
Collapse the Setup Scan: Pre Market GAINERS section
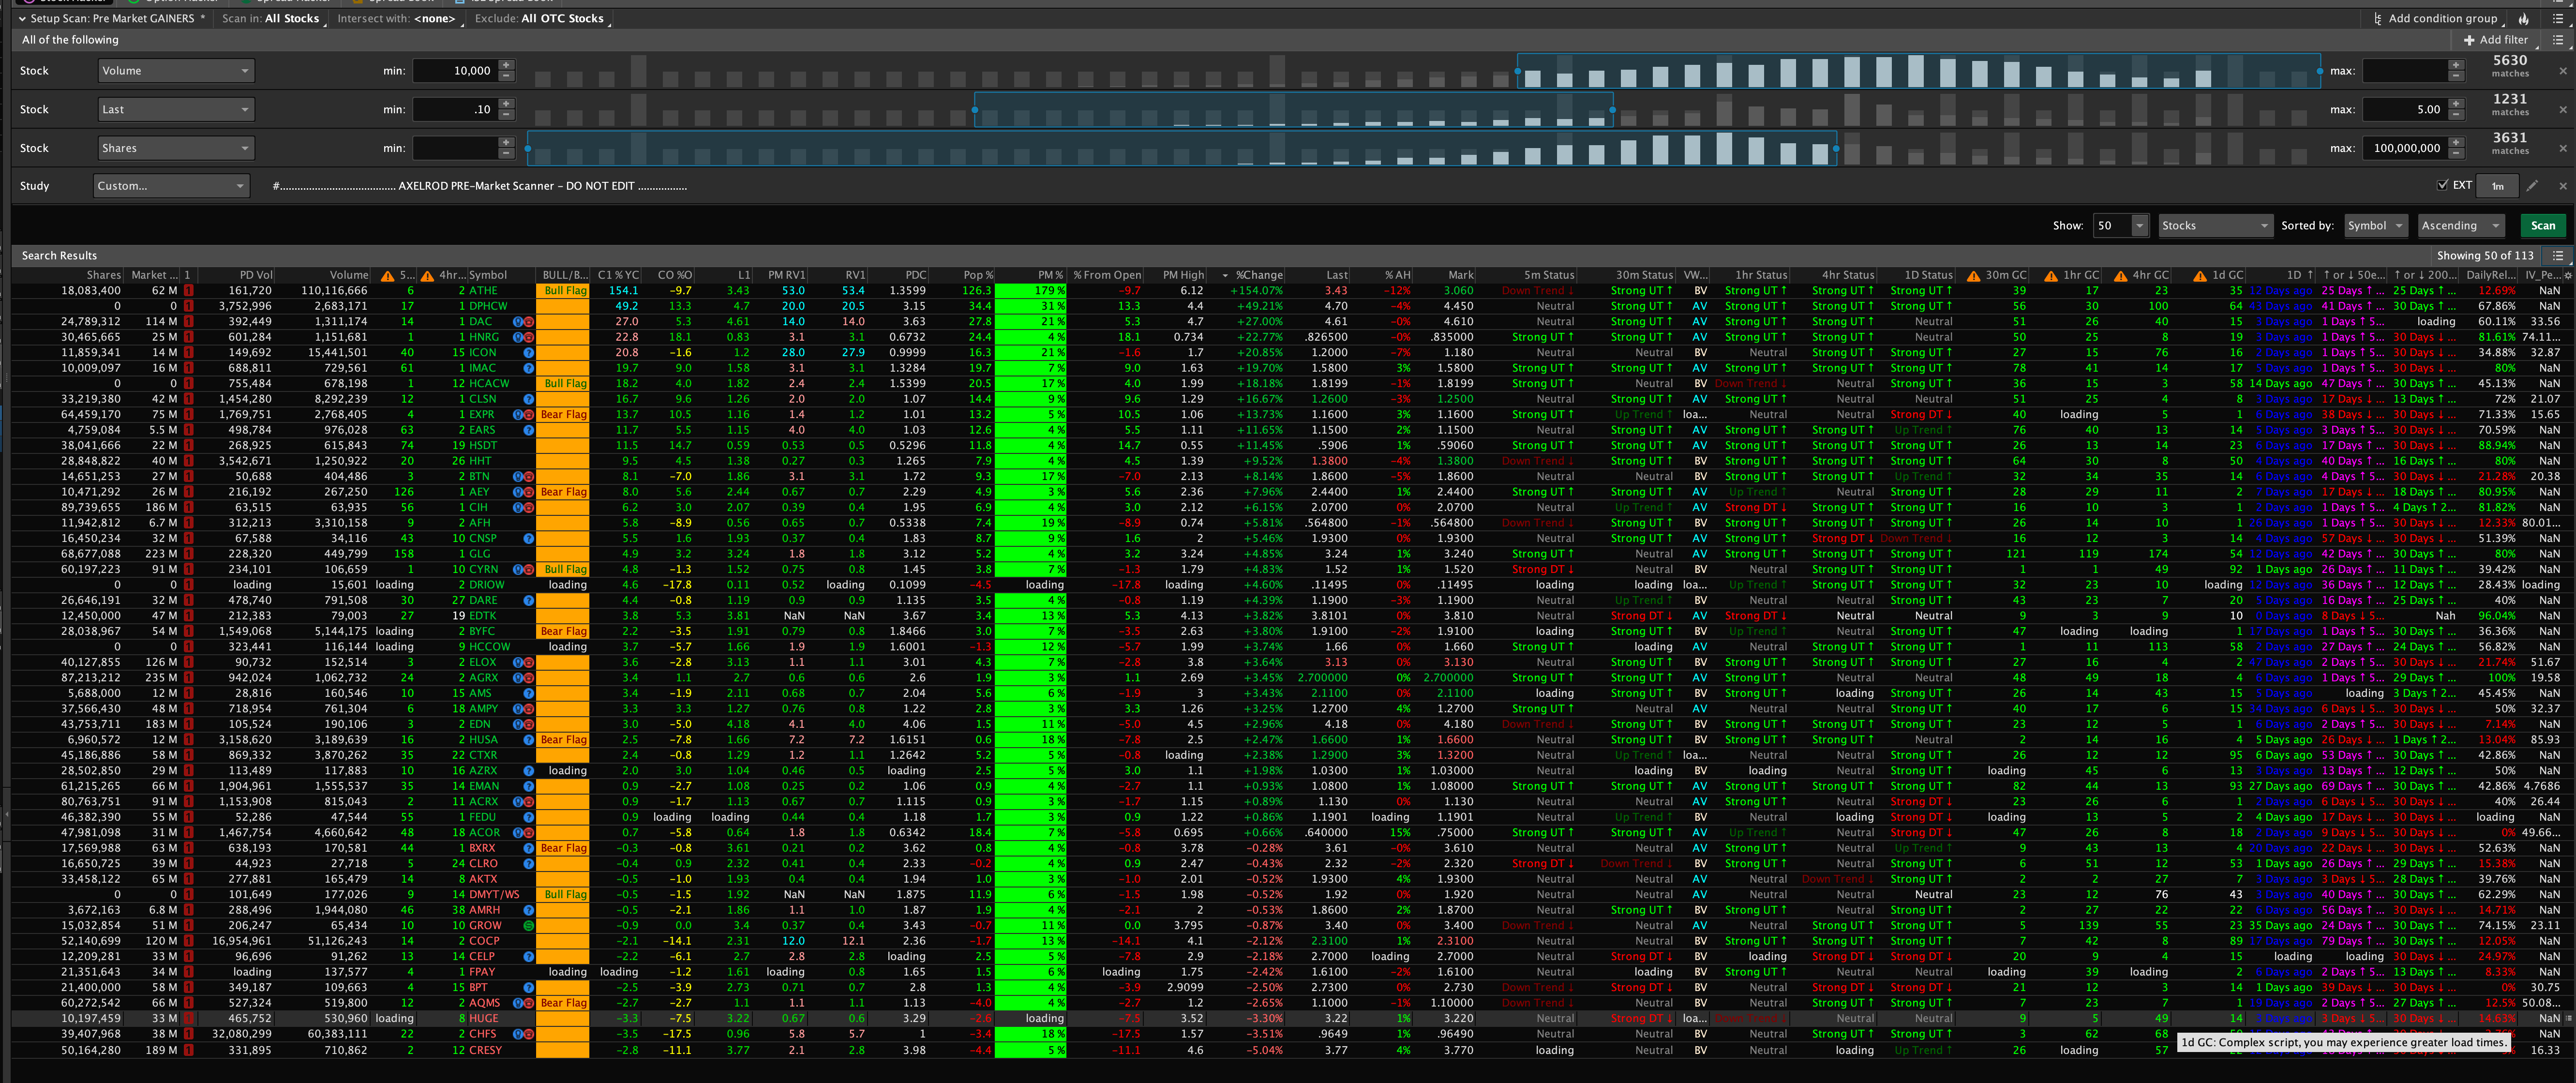pos(22,18)
